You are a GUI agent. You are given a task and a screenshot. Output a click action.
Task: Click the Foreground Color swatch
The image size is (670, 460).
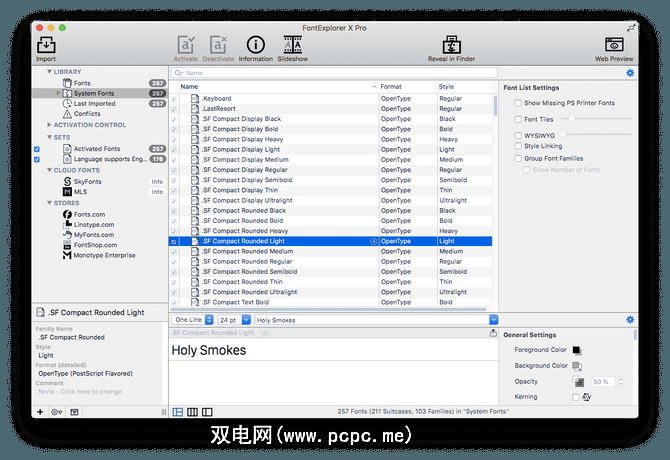pyautogui.click(x=576, y=350)
